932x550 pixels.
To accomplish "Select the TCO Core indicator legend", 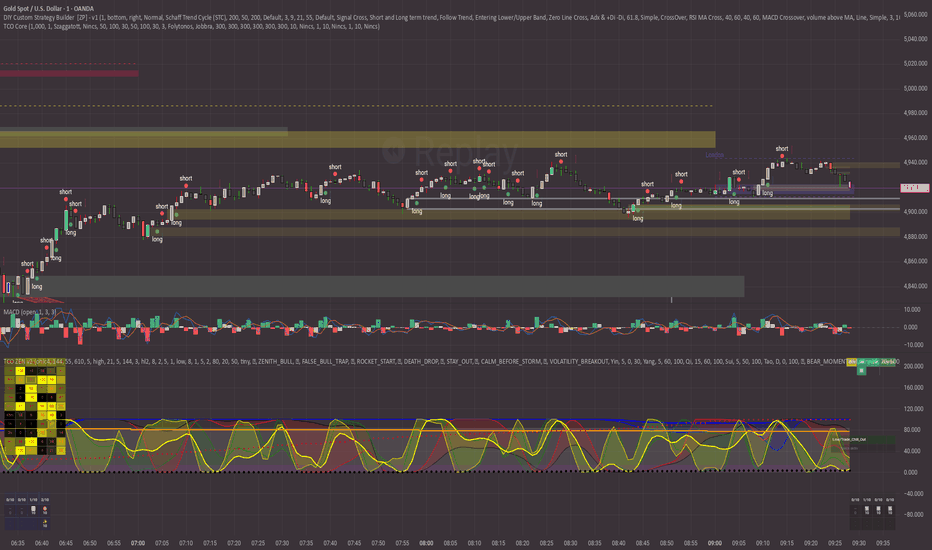I will [x=191, y=26].
